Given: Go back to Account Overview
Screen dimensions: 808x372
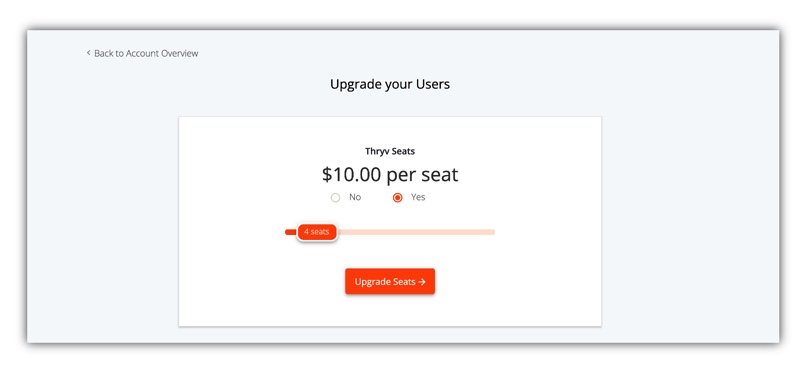Looking at the screenshot, I should click(x=142, y=53).
